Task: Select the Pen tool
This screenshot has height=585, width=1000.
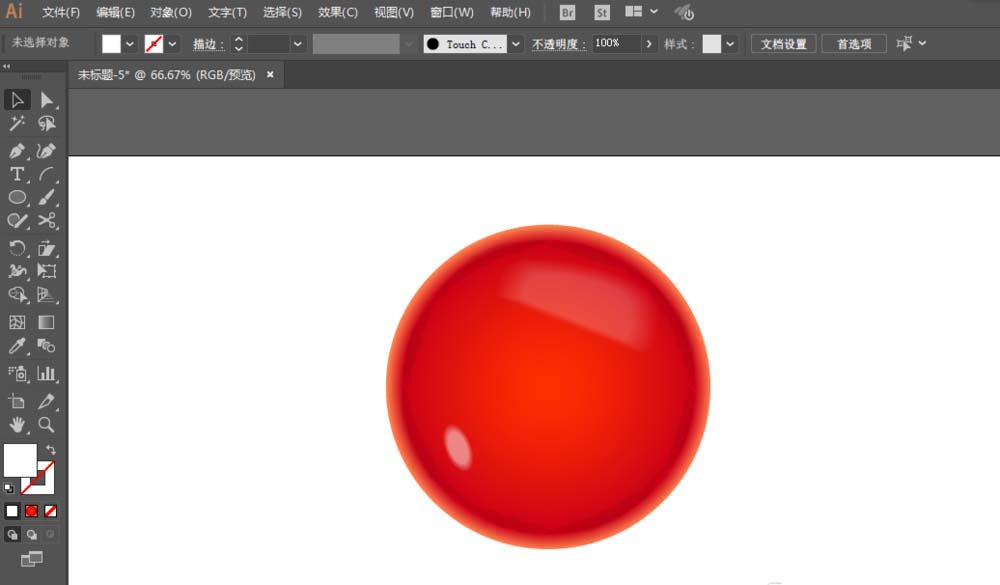Action: pos(17,151)
